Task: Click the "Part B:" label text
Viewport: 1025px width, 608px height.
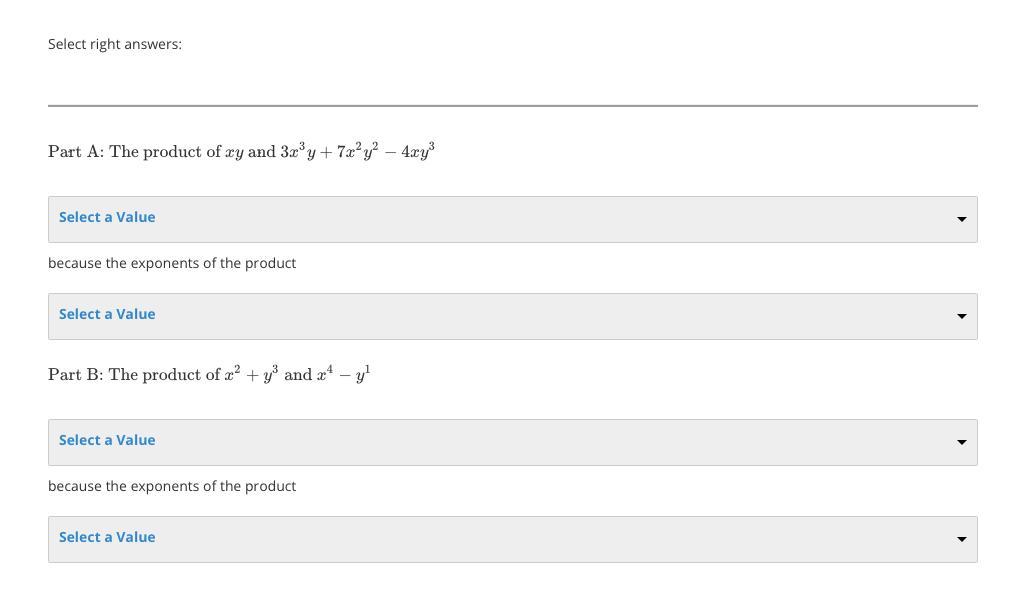Action: [x=75, y=375]
